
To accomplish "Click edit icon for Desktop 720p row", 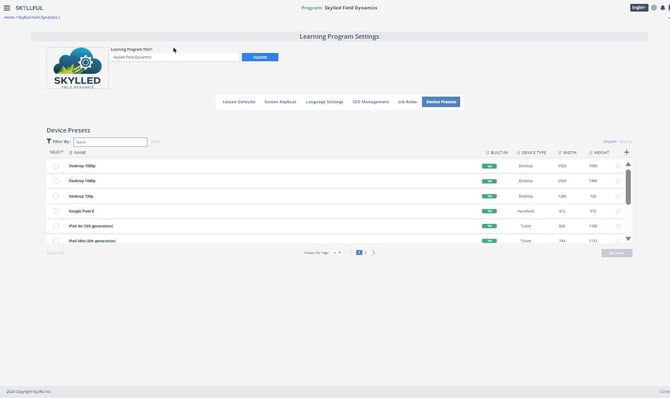I will click(618, 196).
